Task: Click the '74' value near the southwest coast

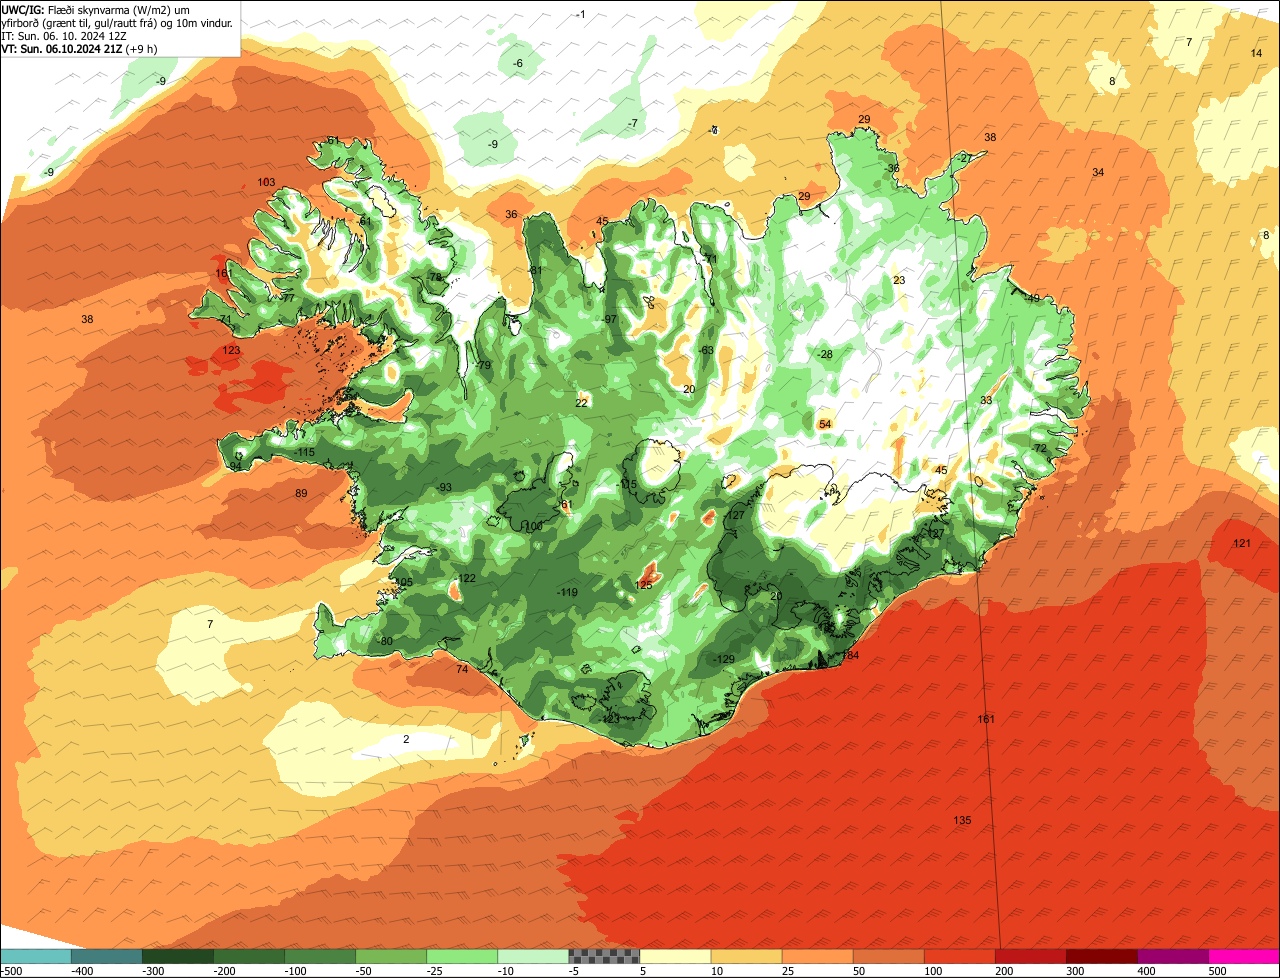Action: (462, 669)
